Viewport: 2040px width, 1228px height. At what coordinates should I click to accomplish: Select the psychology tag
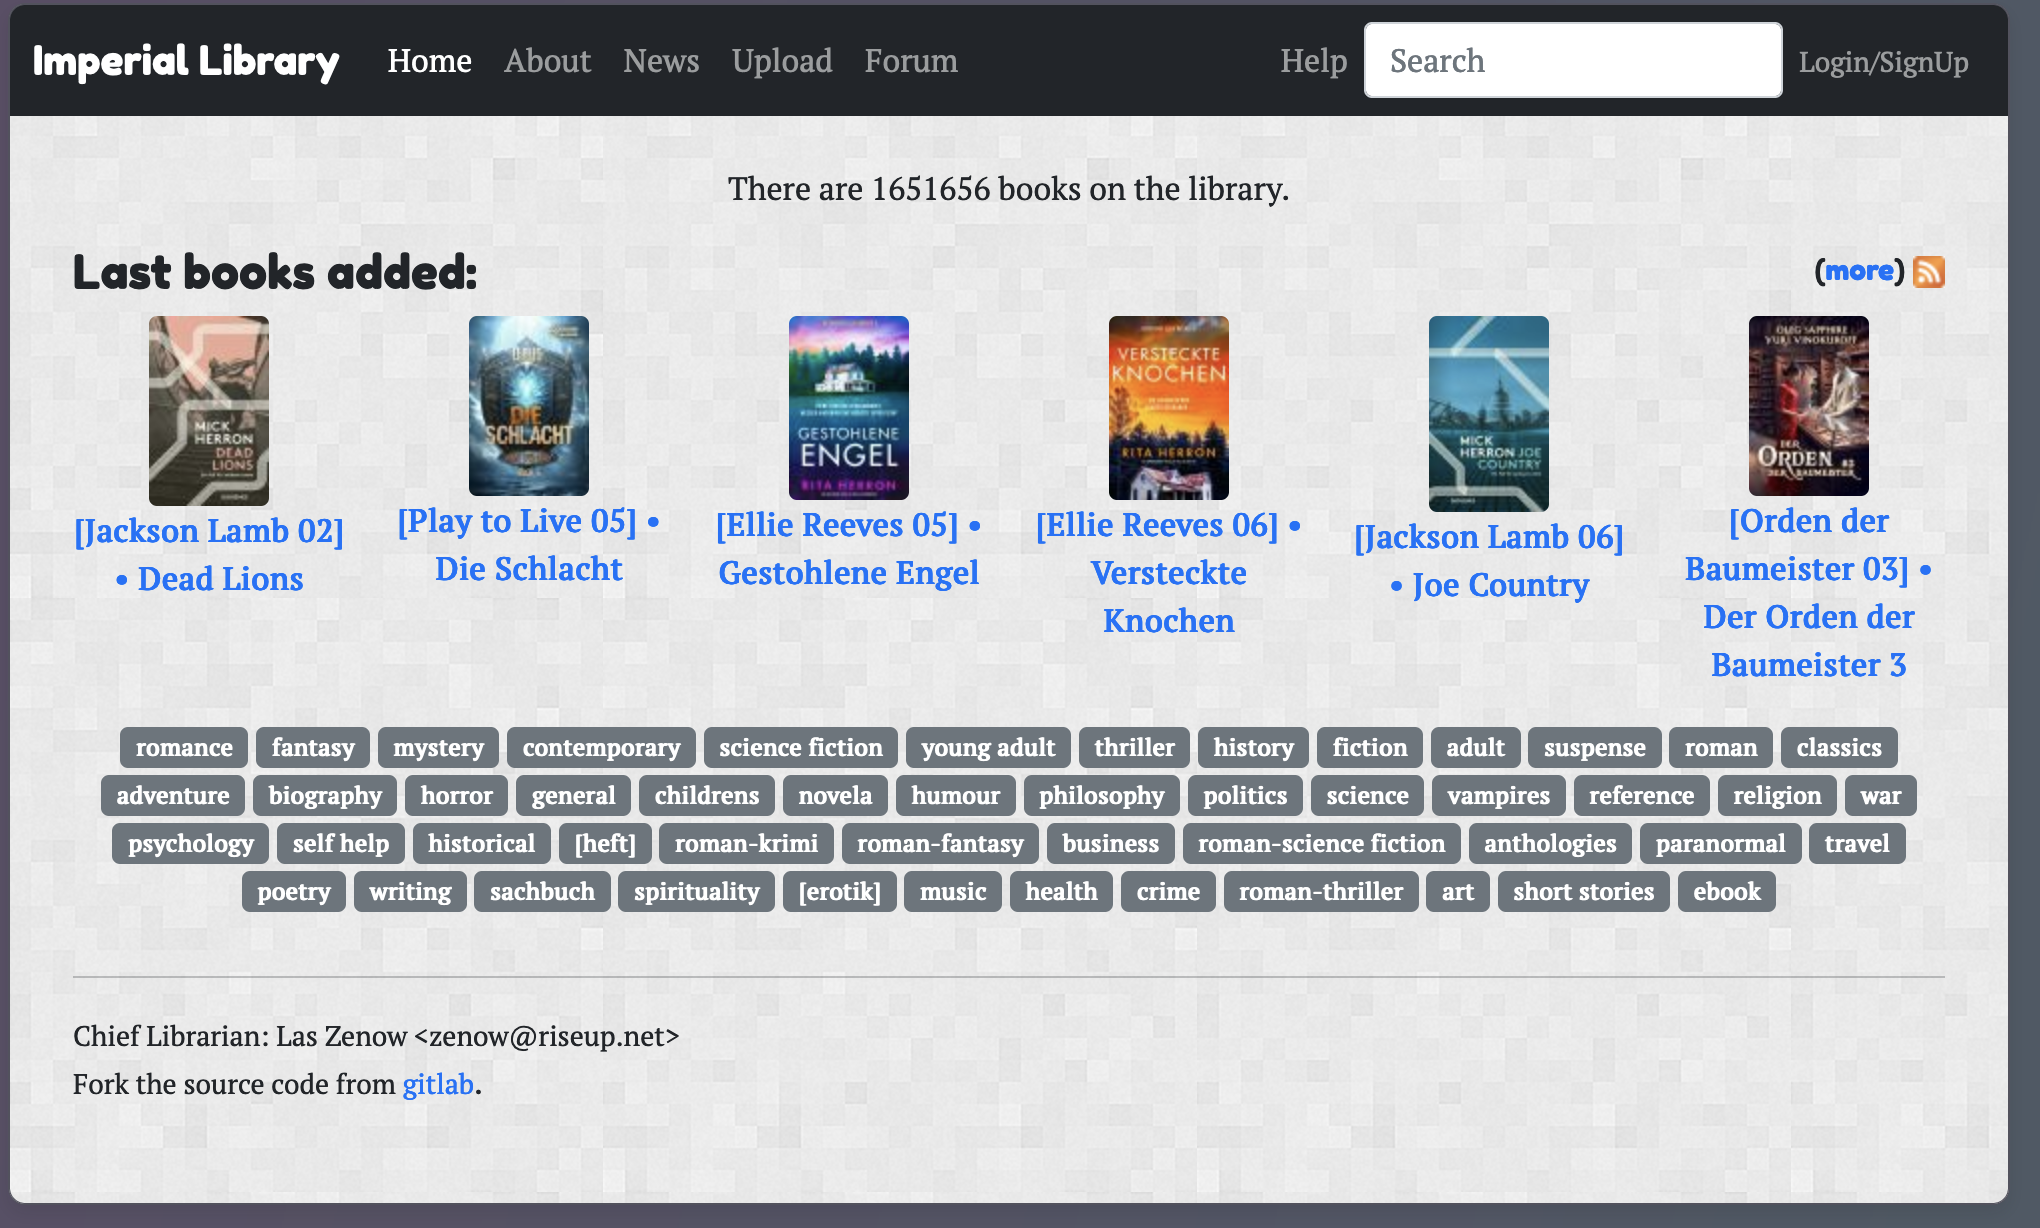click(x=190, y=843)
